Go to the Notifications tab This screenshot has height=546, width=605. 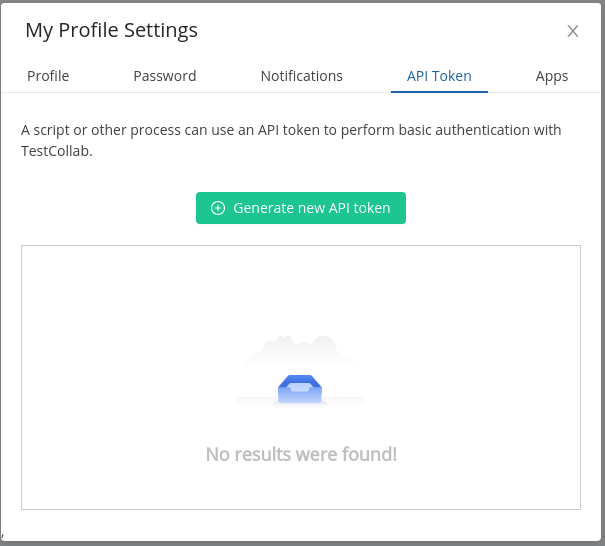(302, 76)
